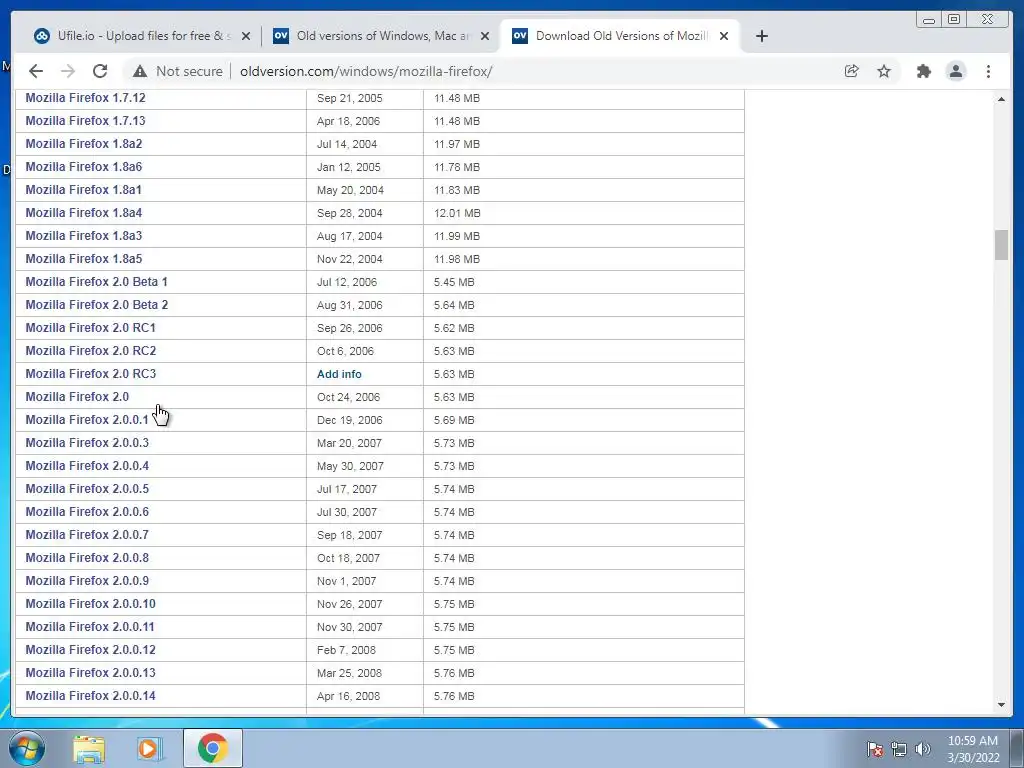Select the size value 12.01 MB

click(x=457, y=213)
